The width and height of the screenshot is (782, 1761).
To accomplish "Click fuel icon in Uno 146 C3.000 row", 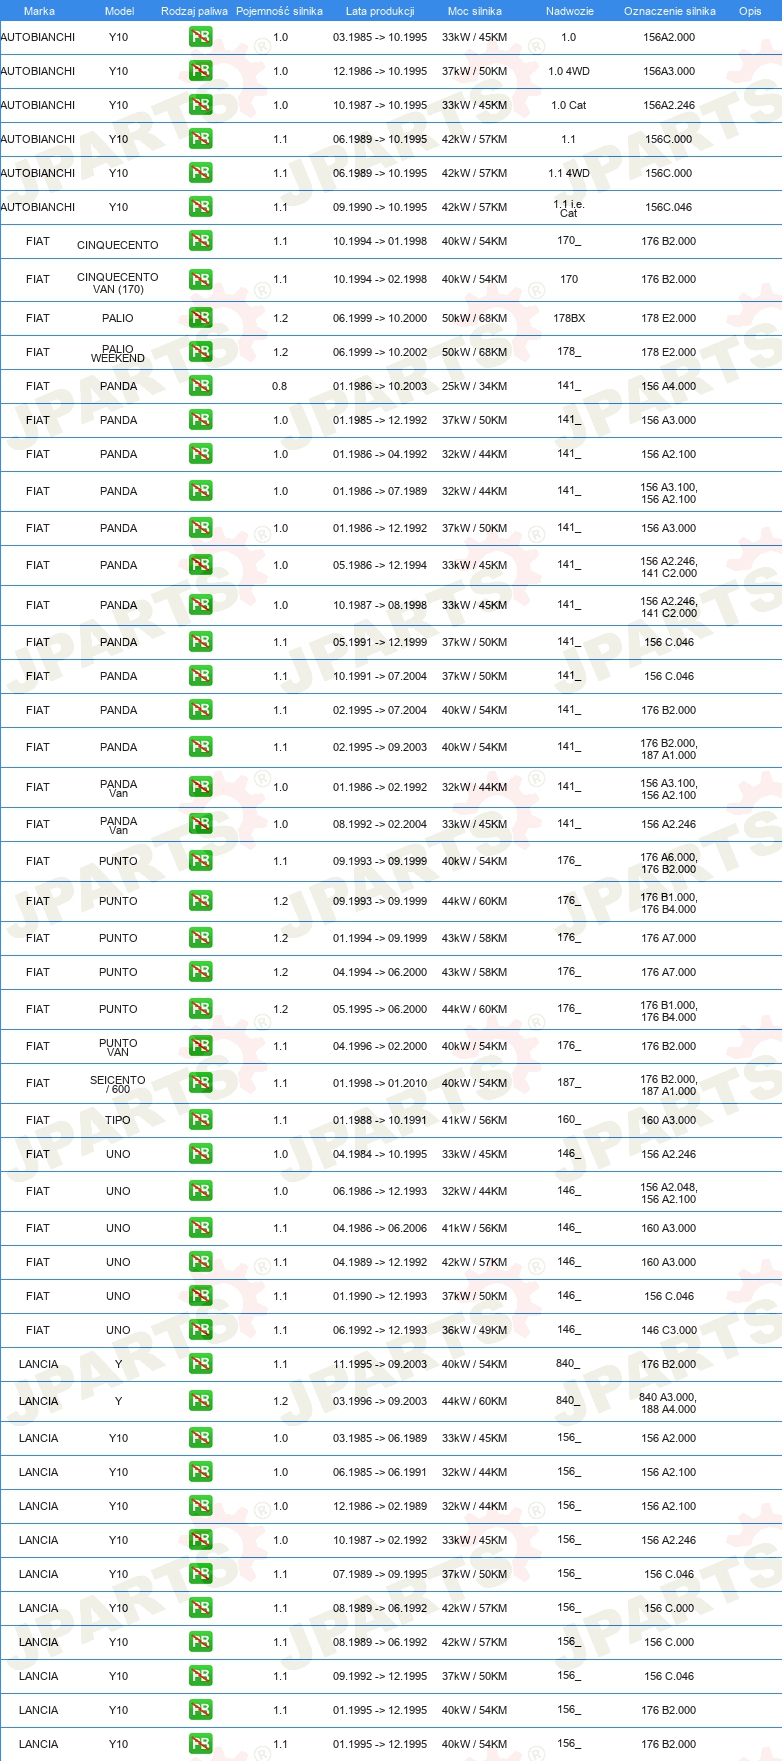I will tap(200, 1330).
